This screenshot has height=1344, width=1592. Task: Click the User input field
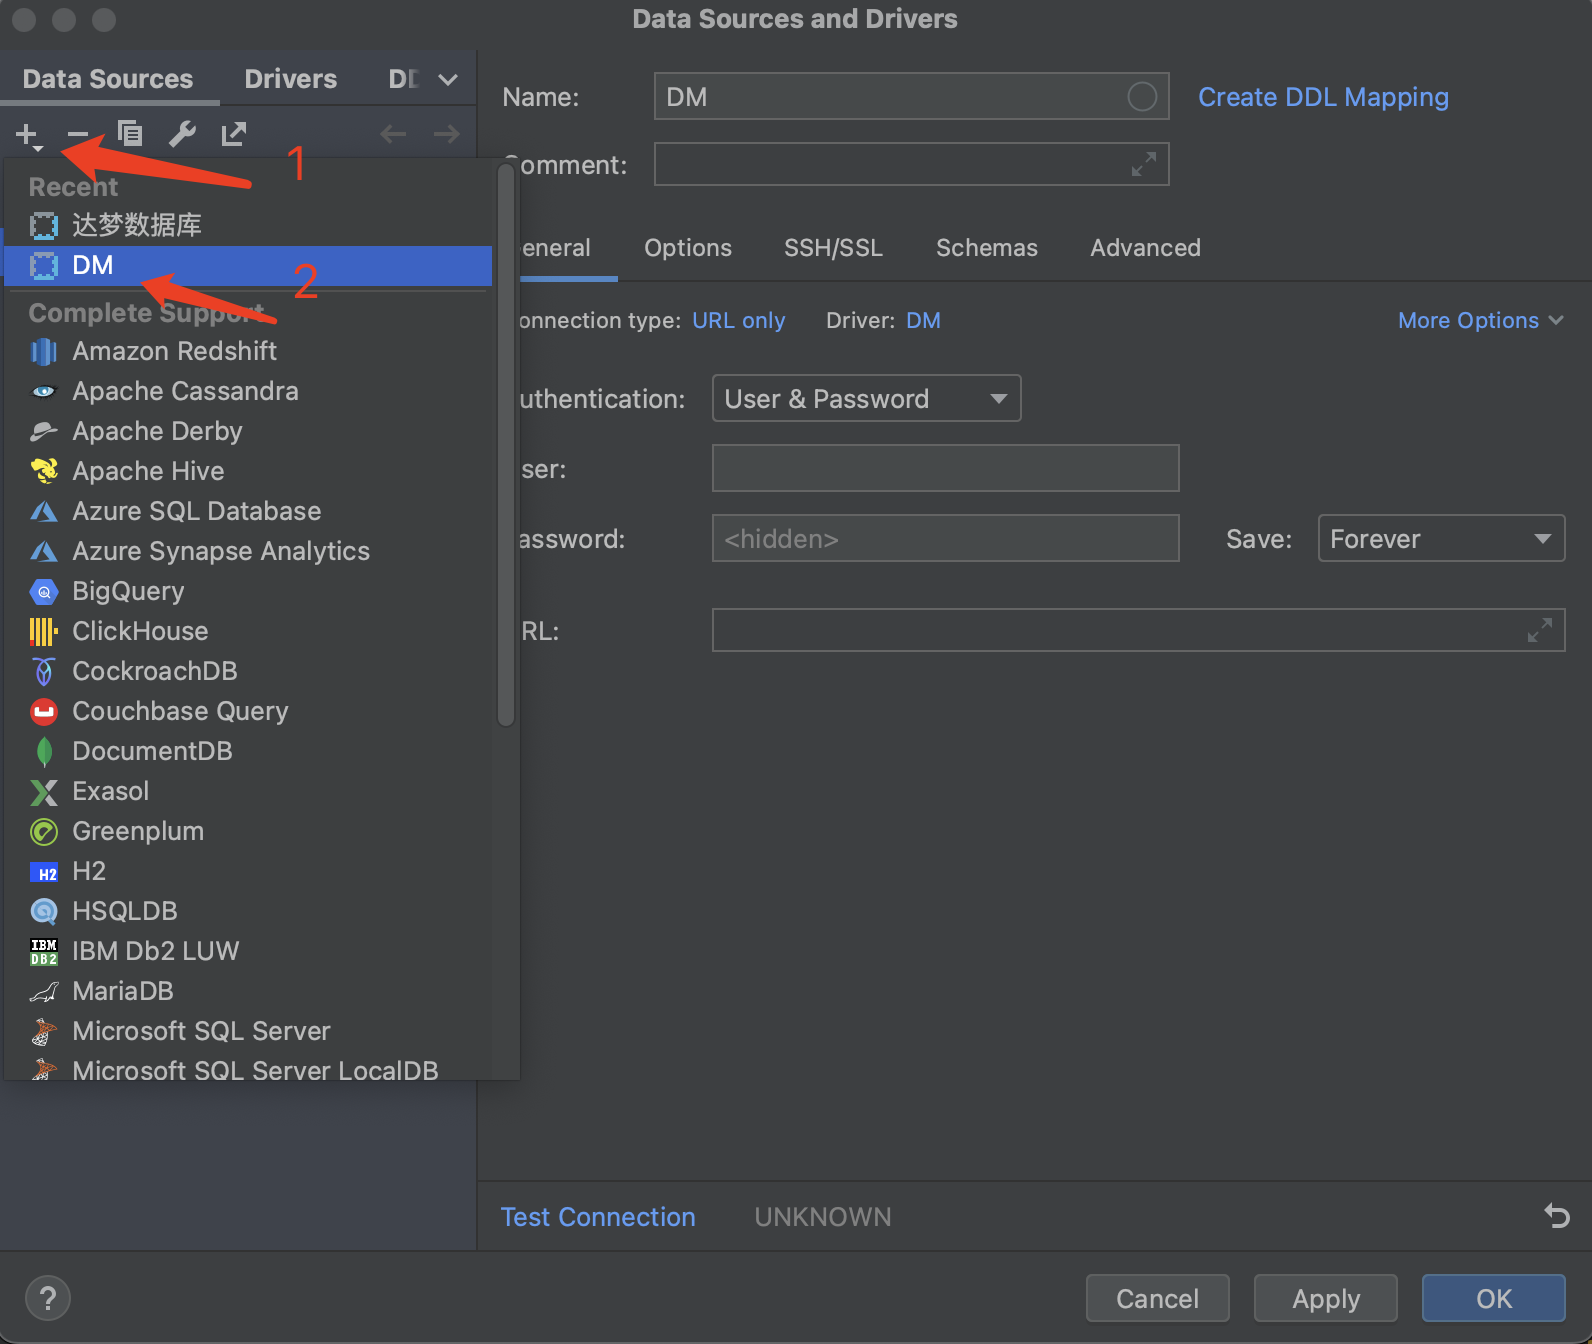945,468
